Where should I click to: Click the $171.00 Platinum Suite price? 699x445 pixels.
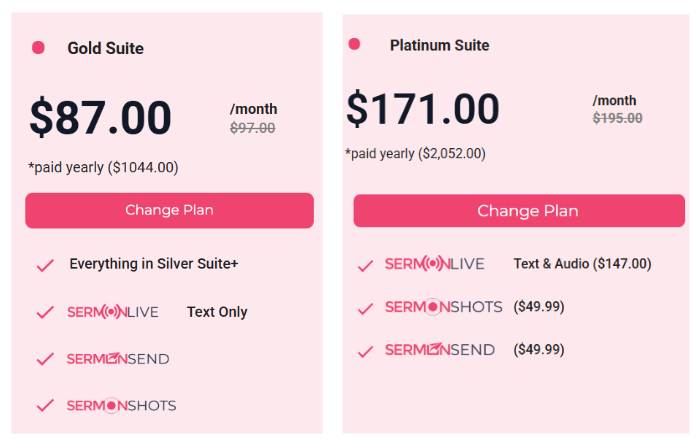tap(423, 108)
